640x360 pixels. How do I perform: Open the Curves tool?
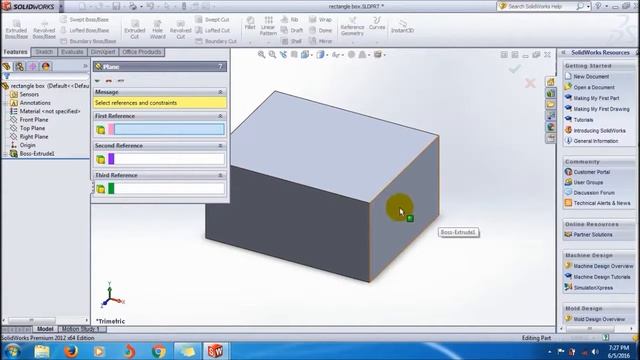(x=377, y=24)
